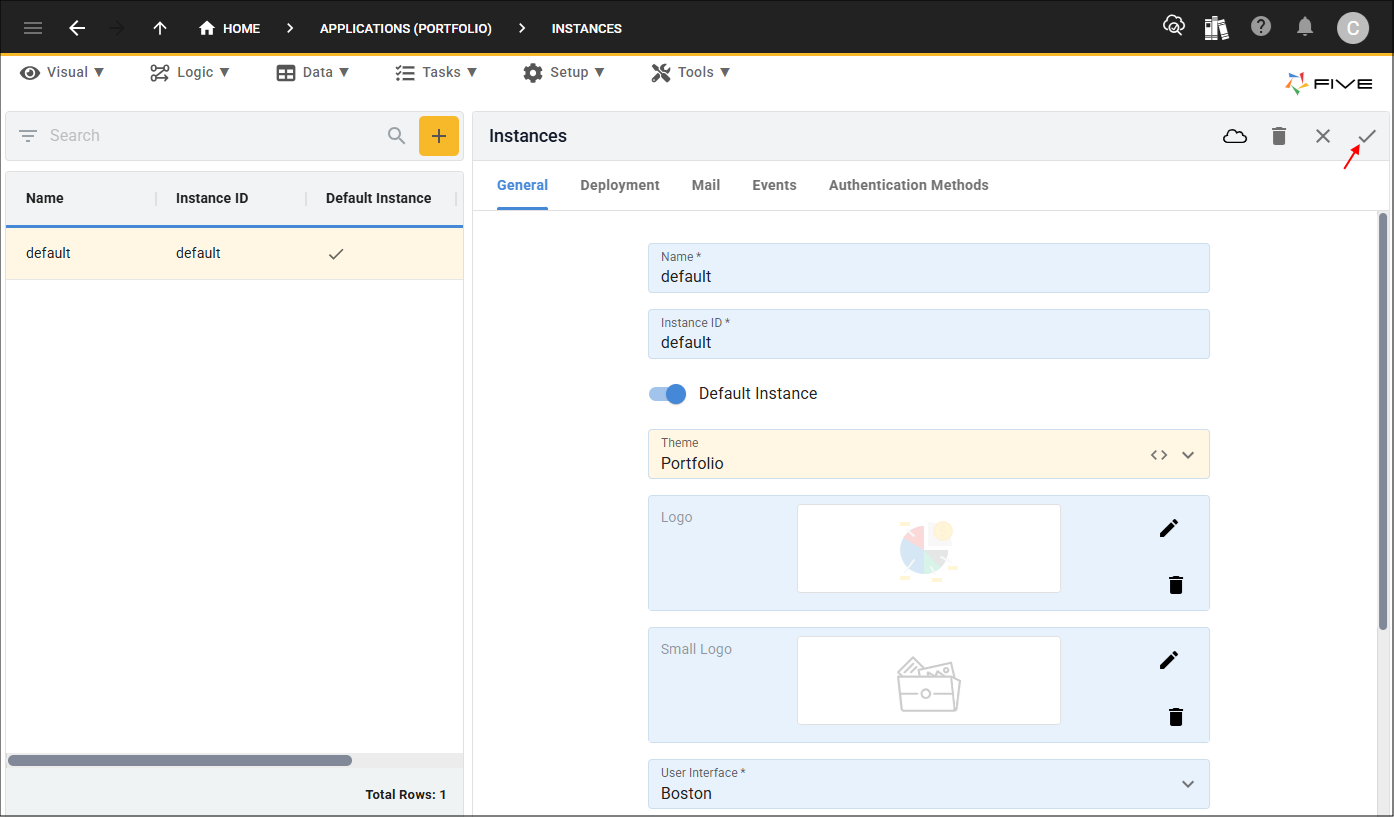Open the Logic menu
Viewport: 1394px width, 817px height.
click(x=190, y=72)
